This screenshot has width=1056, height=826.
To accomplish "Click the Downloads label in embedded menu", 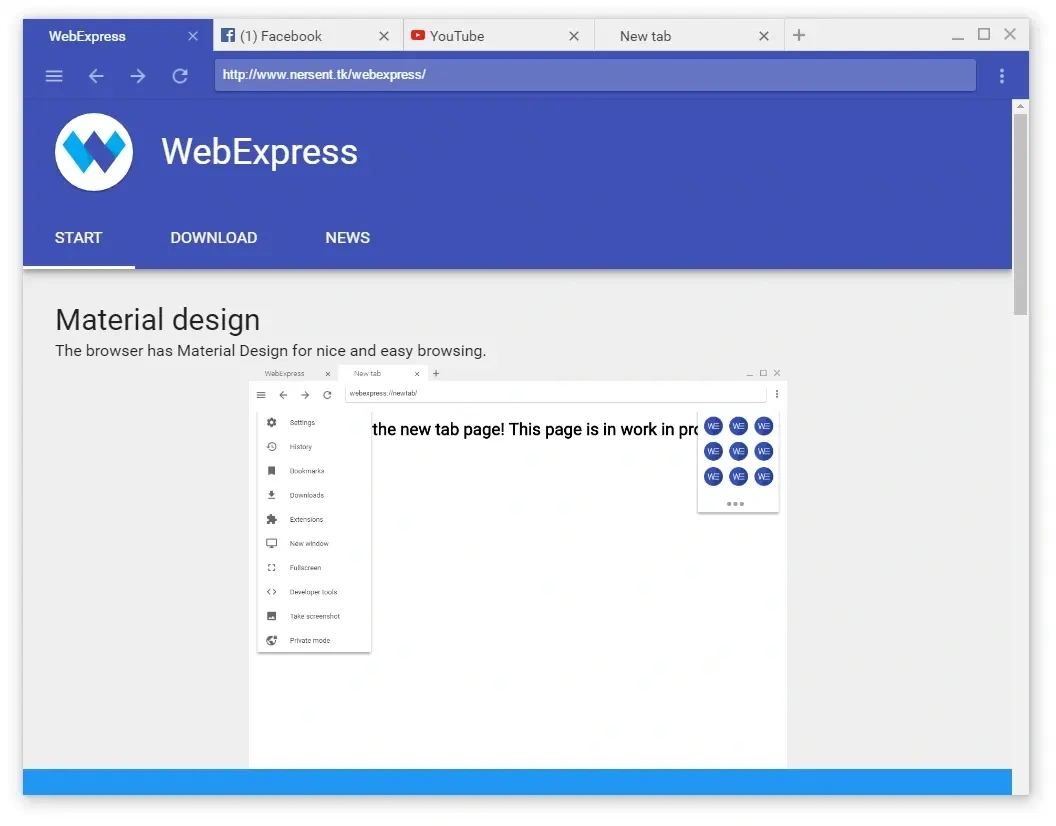I will 306,495.
